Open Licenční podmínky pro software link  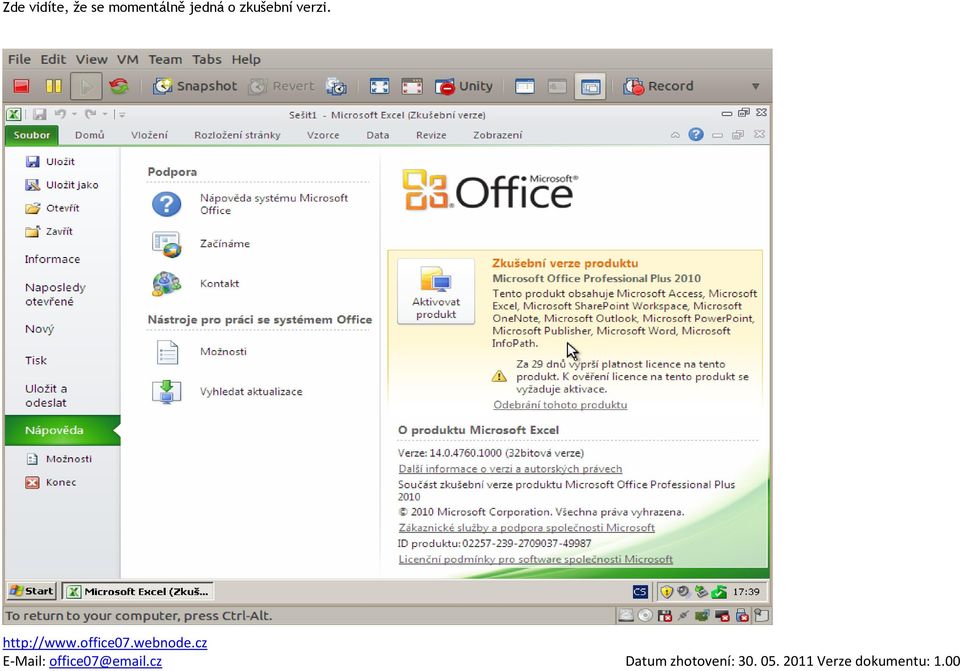(x=536, y=560)
